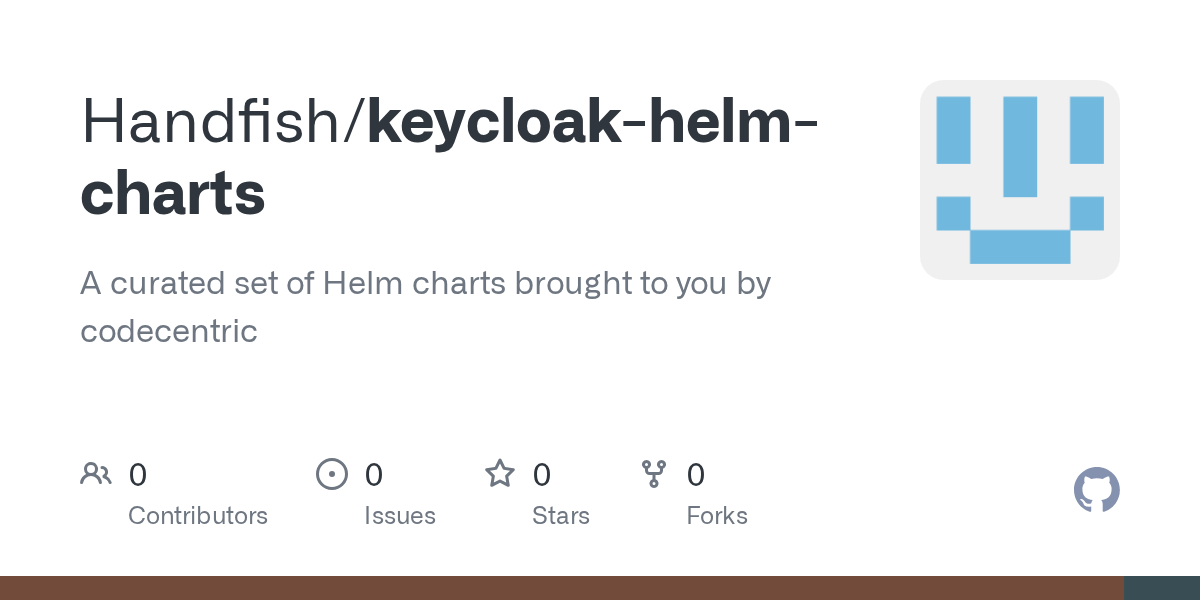This screenshot has height=600, width=1200.
Task: Click the Forks label
Action: click(x=717, y=516)
